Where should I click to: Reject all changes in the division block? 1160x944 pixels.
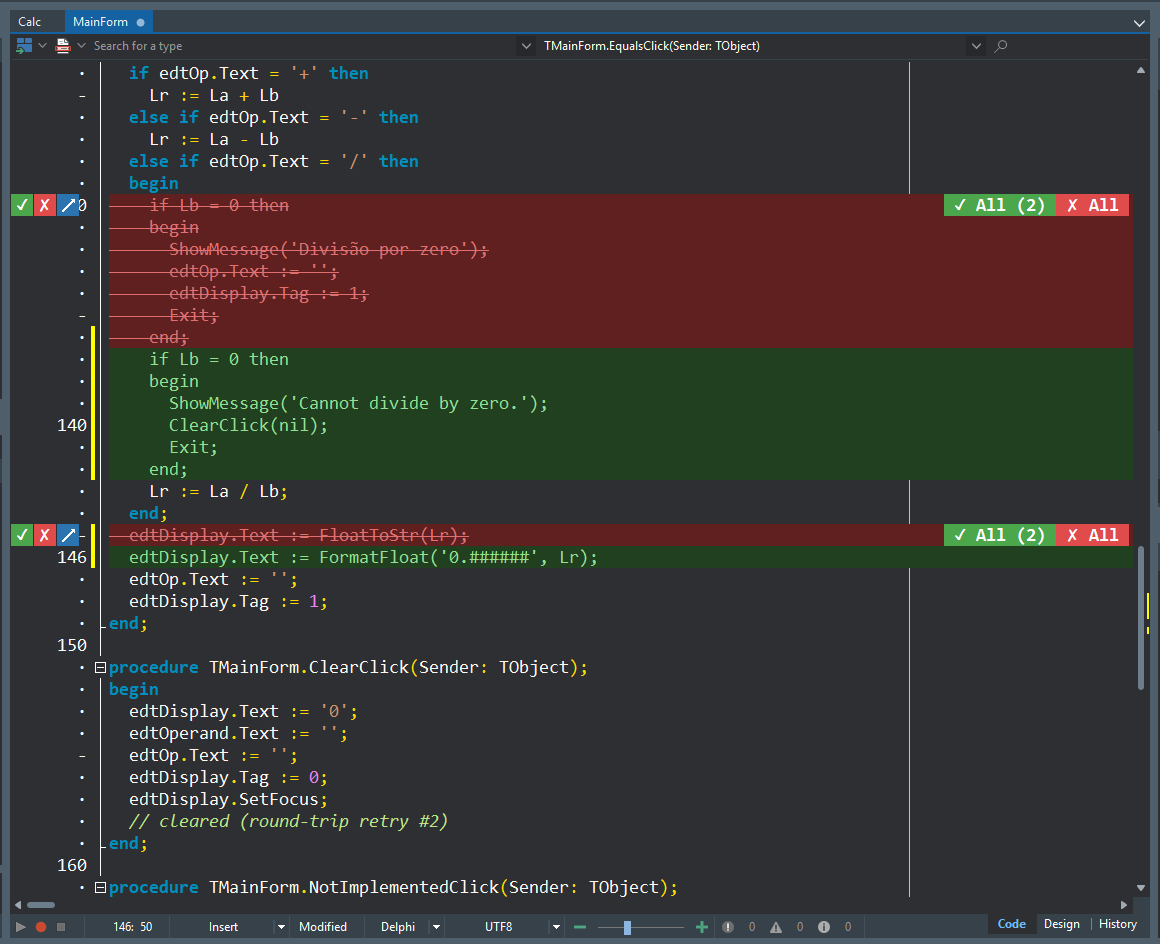point(1093,205)
